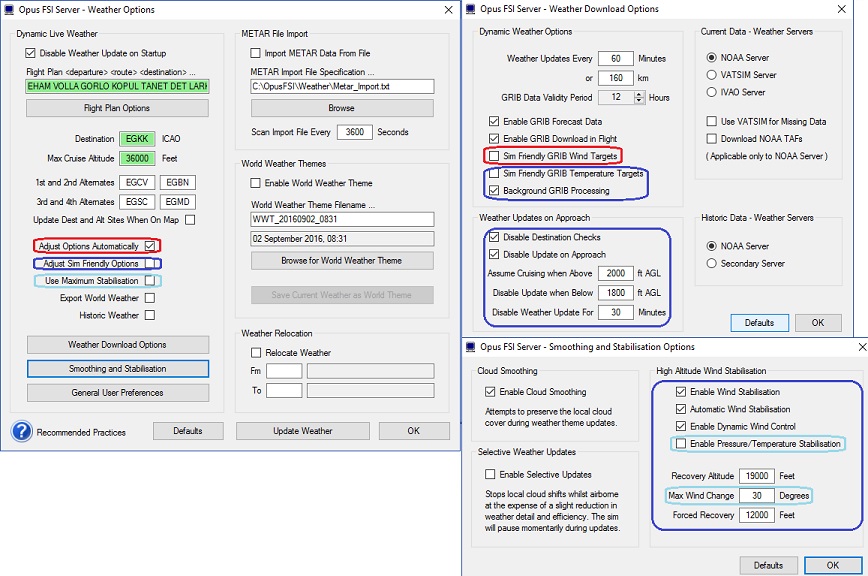Image resolution: width=868 pixels, height=576 pixels.
Task: Click the Recovery Altitude field
Action: 757,476
